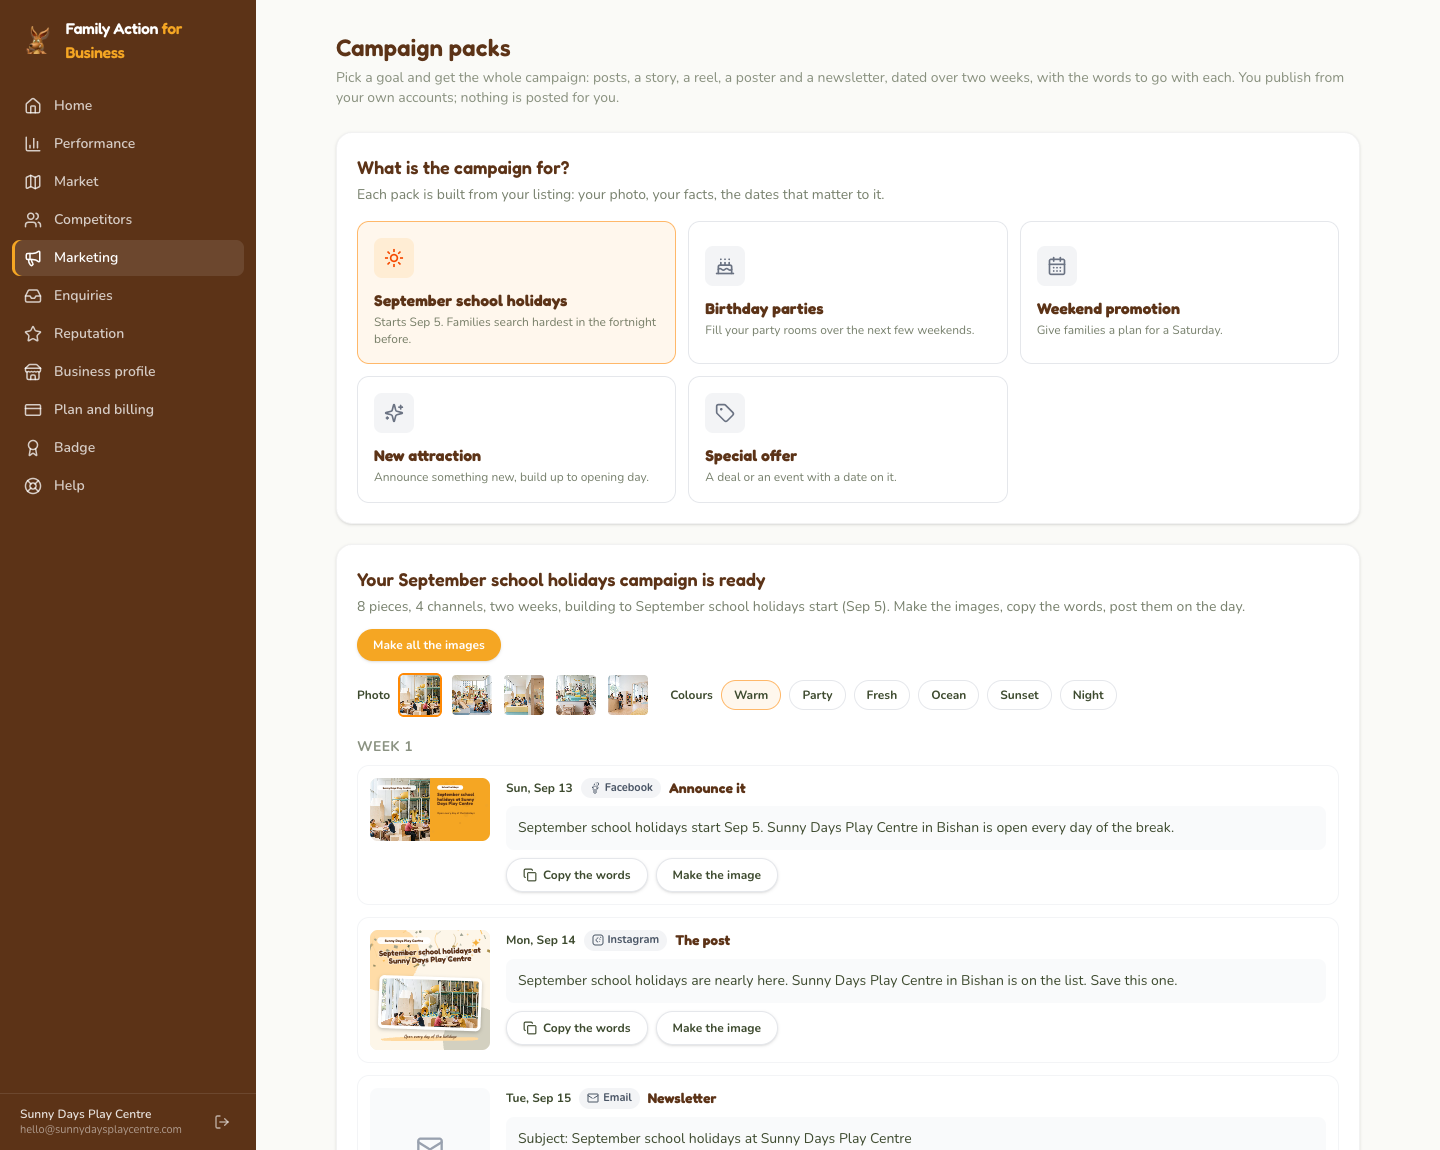This screenshot has height=1150, width=1440.
Task: Select the fourth campaign photo thumbnail
Action: (x=576, y=695)
